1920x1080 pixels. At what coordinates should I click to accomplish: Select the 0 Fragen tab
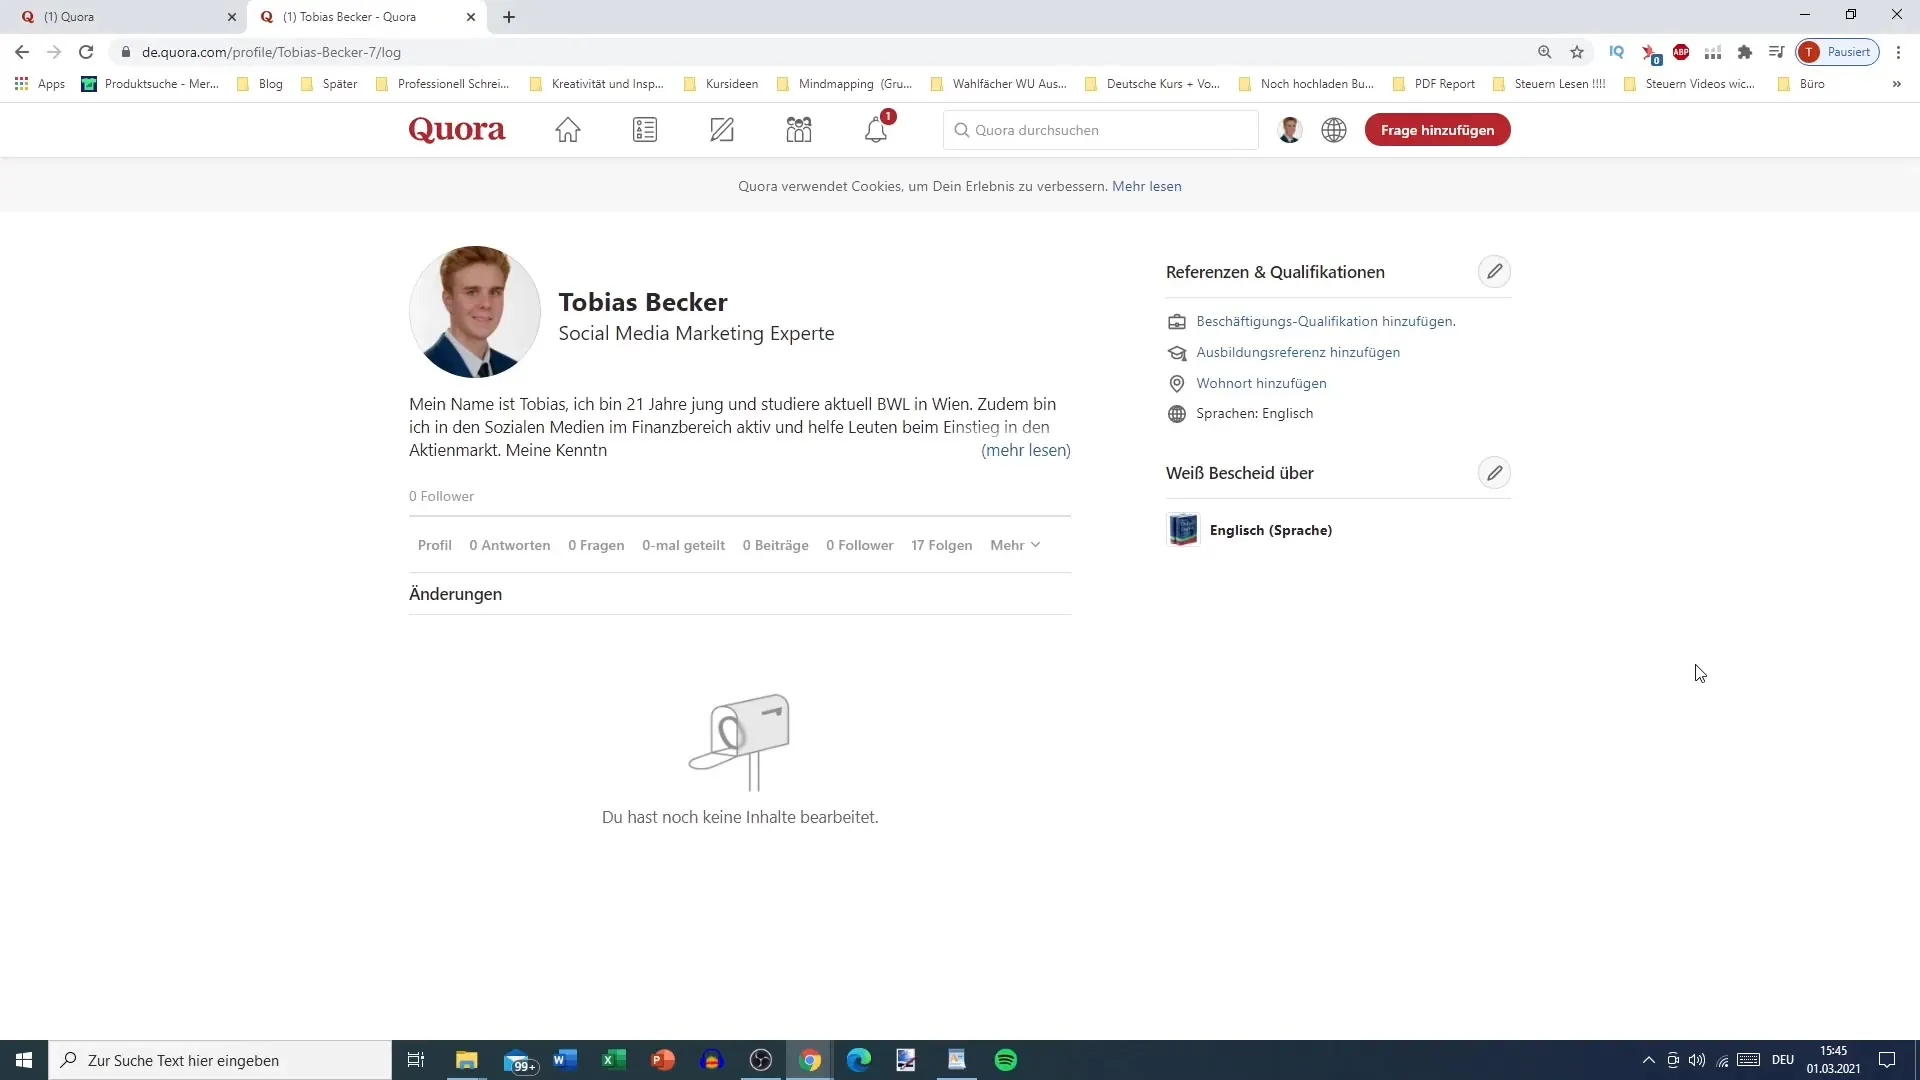pos(596,545)
